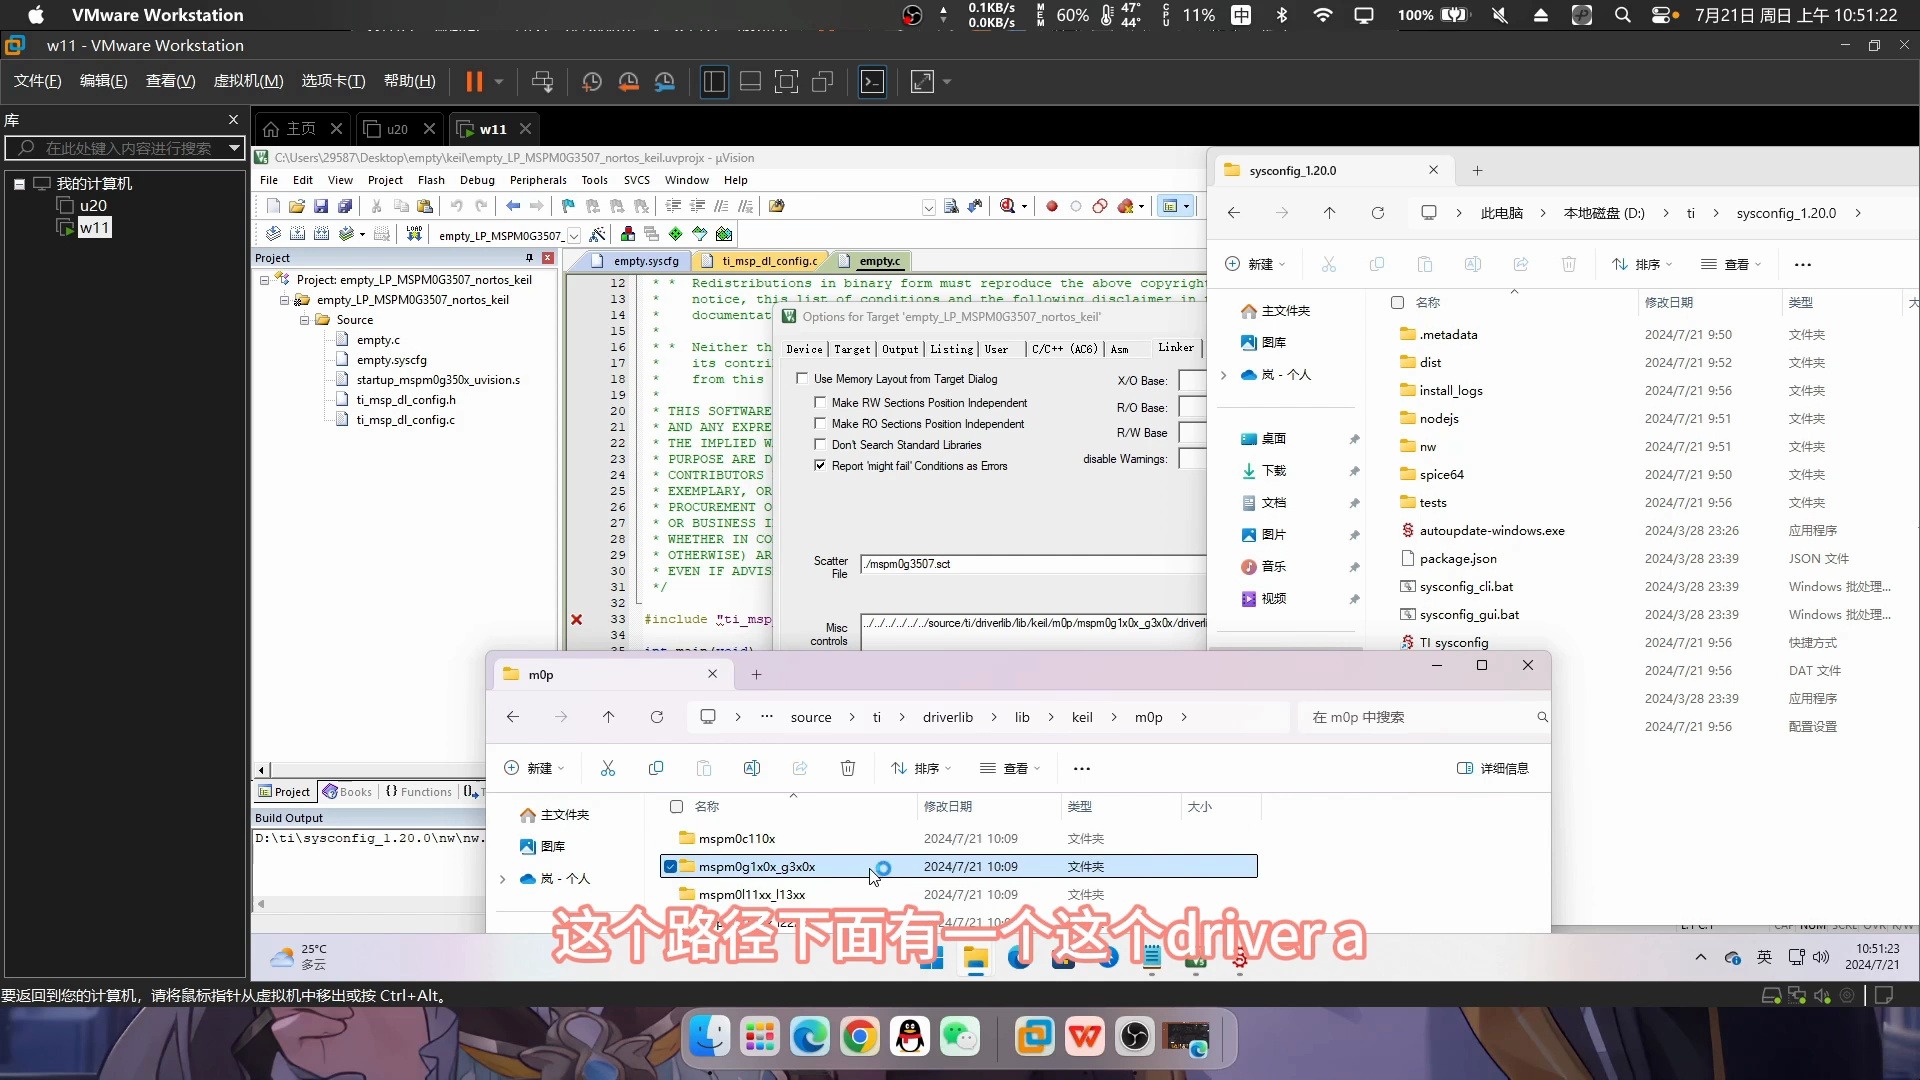Click 详细信息 details pane button
The height and width of the screenshot is (1080, 1920).
1493,768
